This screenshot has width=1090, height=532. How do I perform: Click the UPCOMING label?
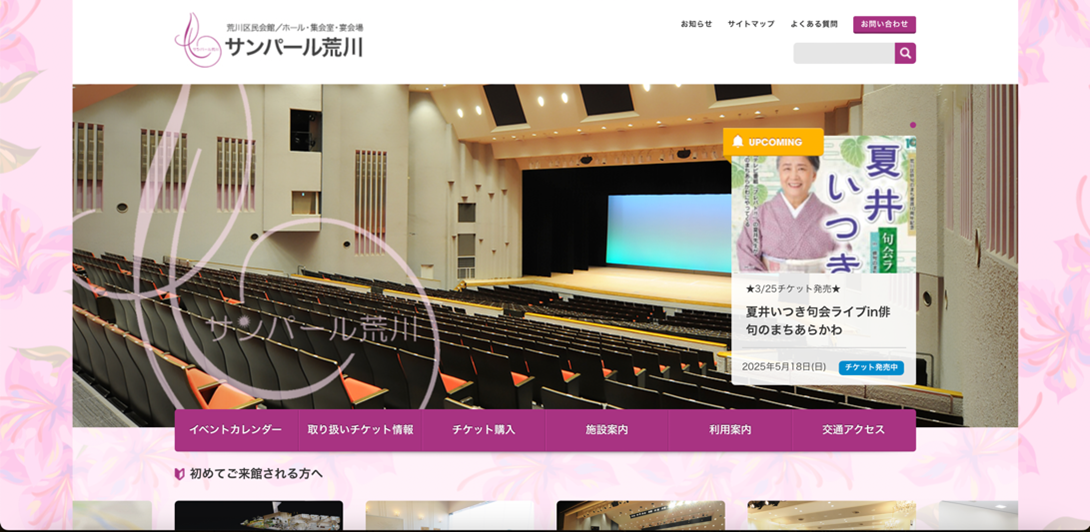pyautogui.click(x=775, y=143)
